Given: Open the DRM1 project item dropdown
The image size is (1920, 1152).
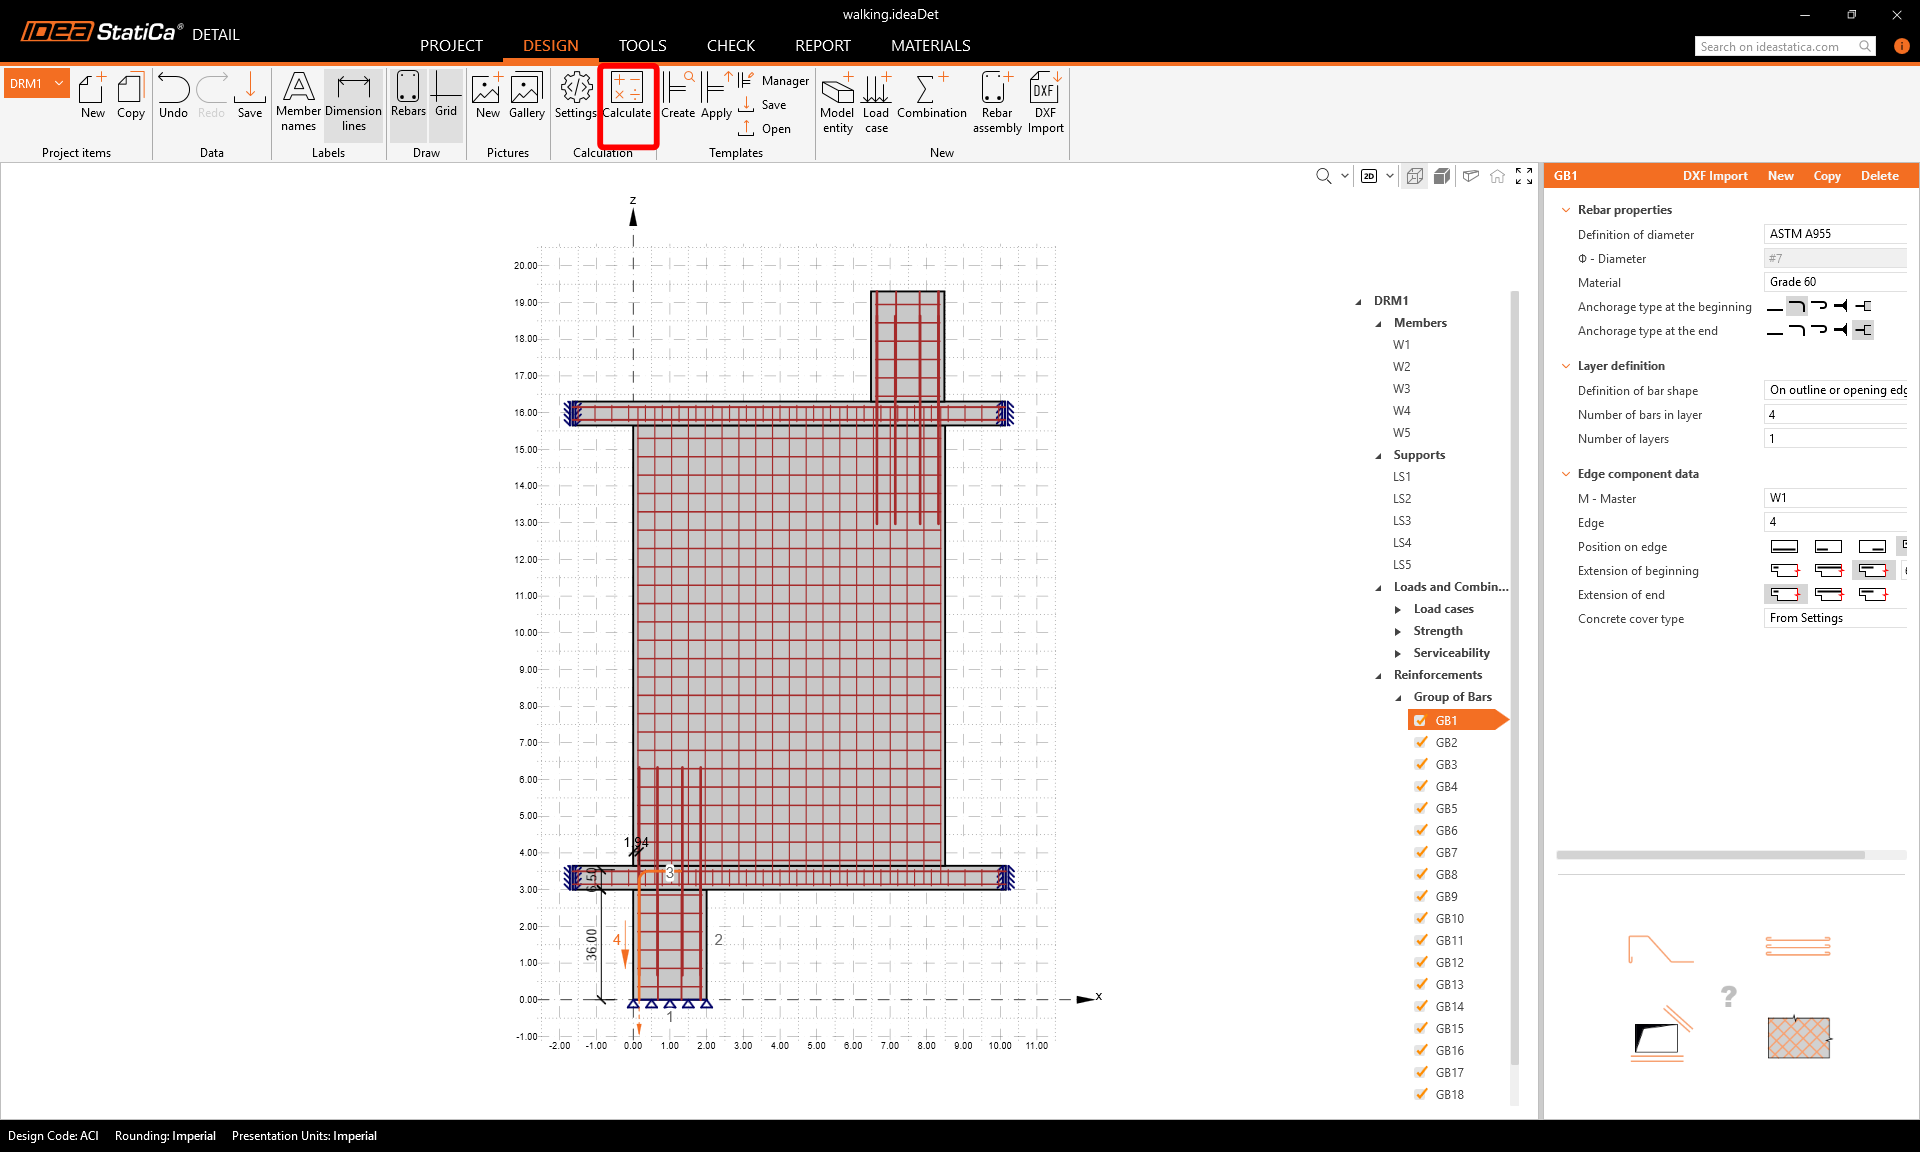Looking at the screenshot, I should (59, 83).
